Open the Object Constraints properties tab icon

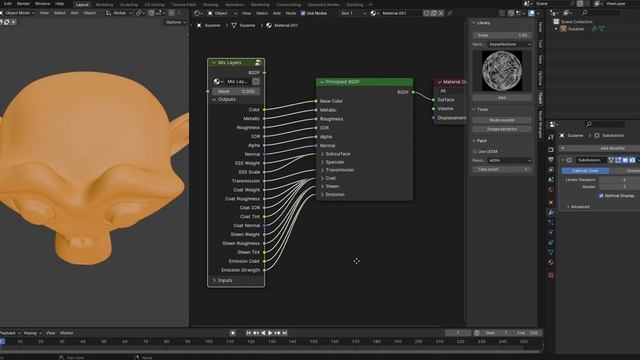pos(551,242)
